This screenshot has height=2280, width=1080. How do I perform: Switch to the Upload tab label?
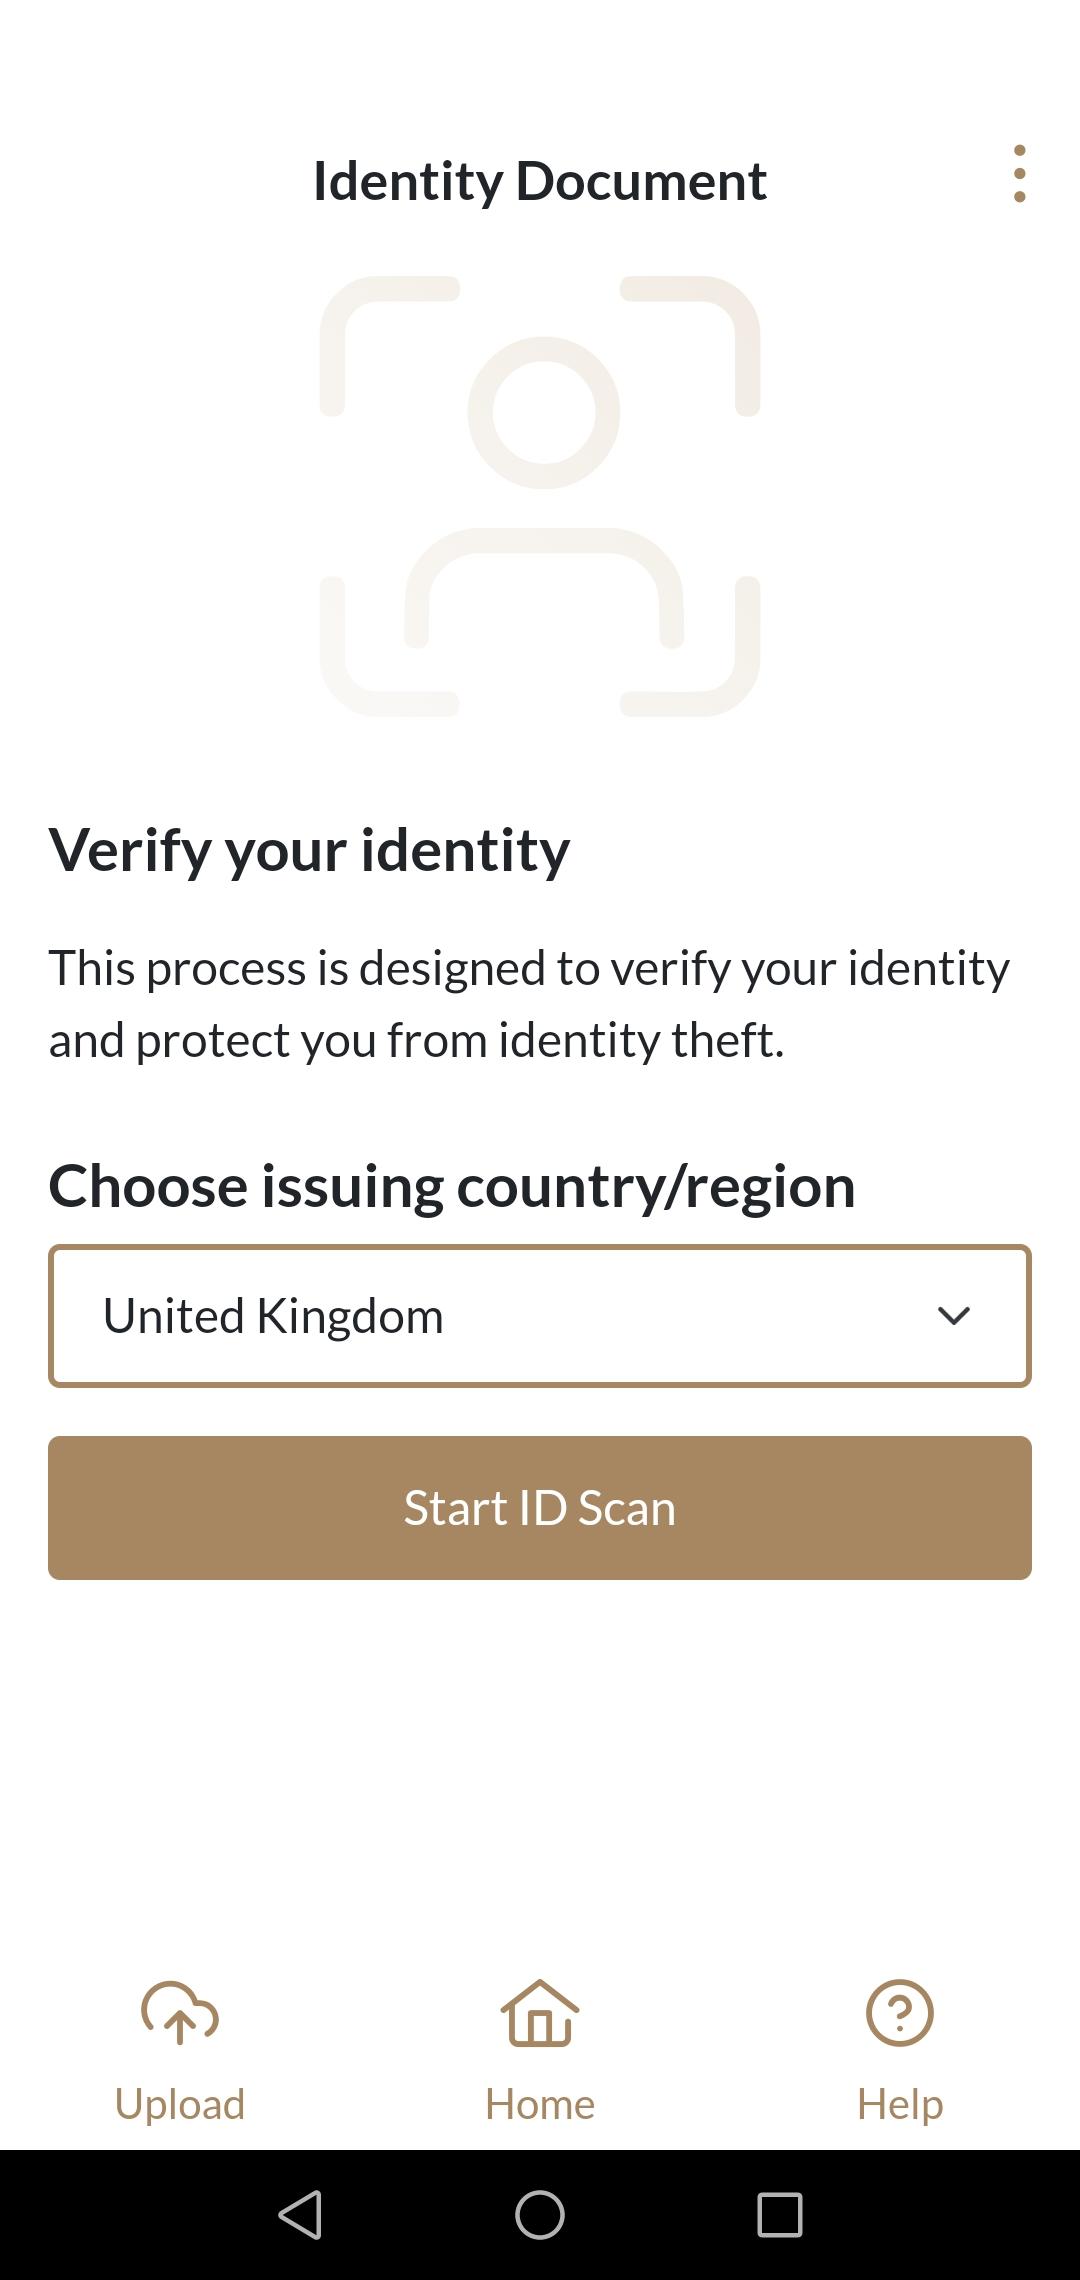click(x=180, y=2104)
